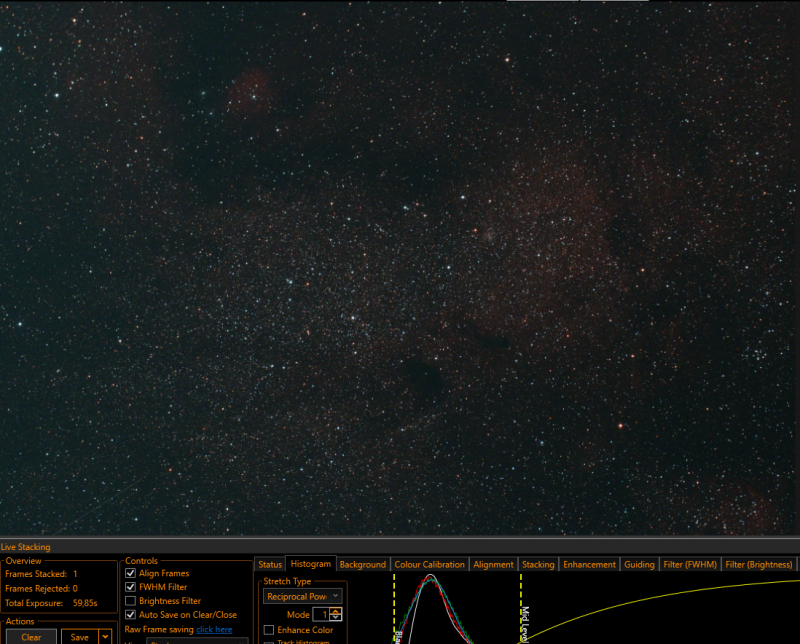
Task: Click the 'Total Exposure: 59,85s' value
Action: pos(85,603)
